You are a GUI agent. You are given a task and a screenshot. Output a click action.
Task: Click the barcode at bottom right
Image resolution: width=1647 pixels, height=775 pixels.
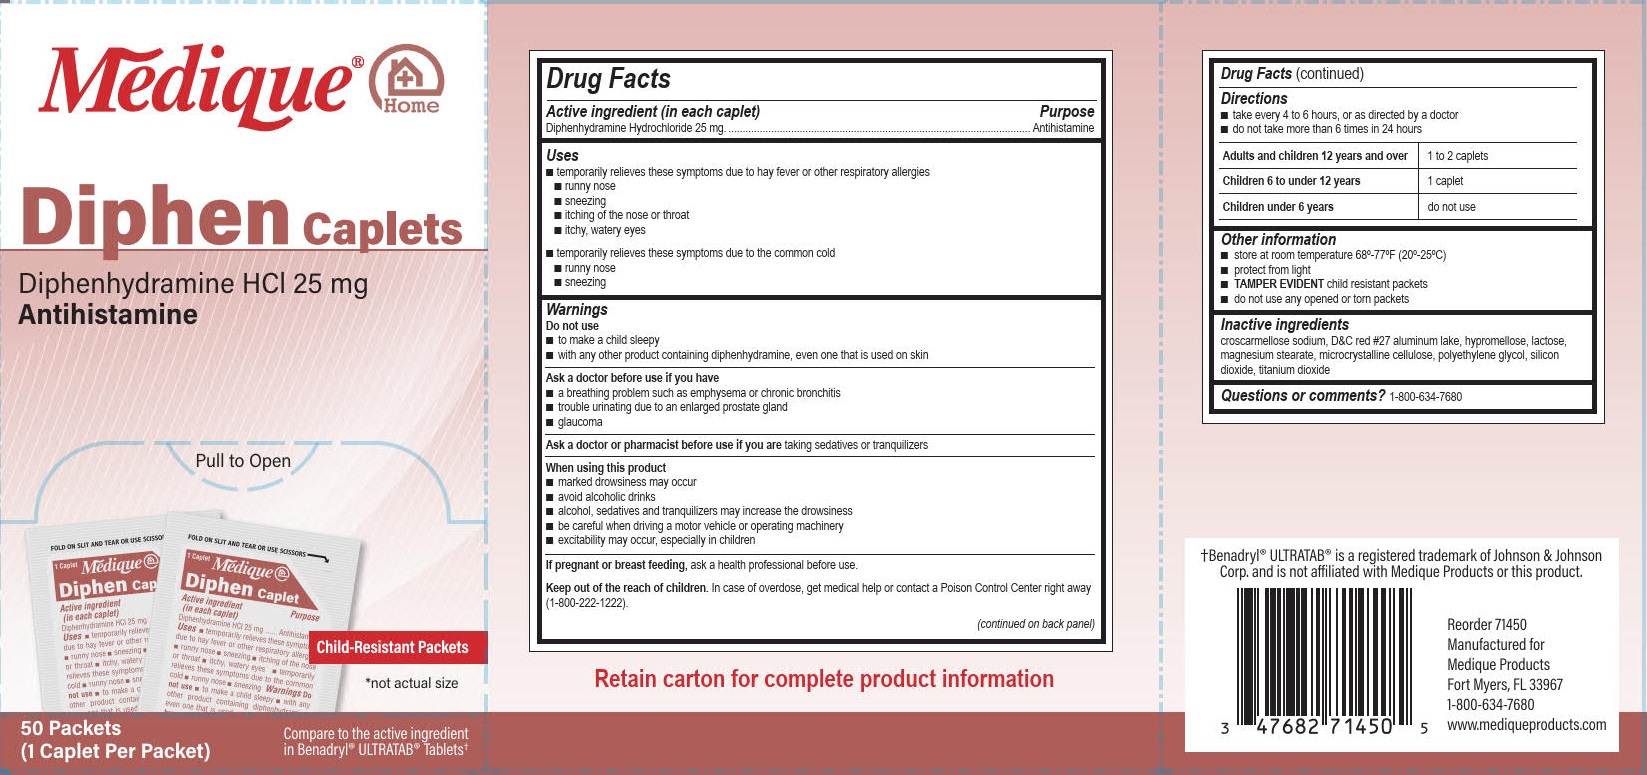1324,661
